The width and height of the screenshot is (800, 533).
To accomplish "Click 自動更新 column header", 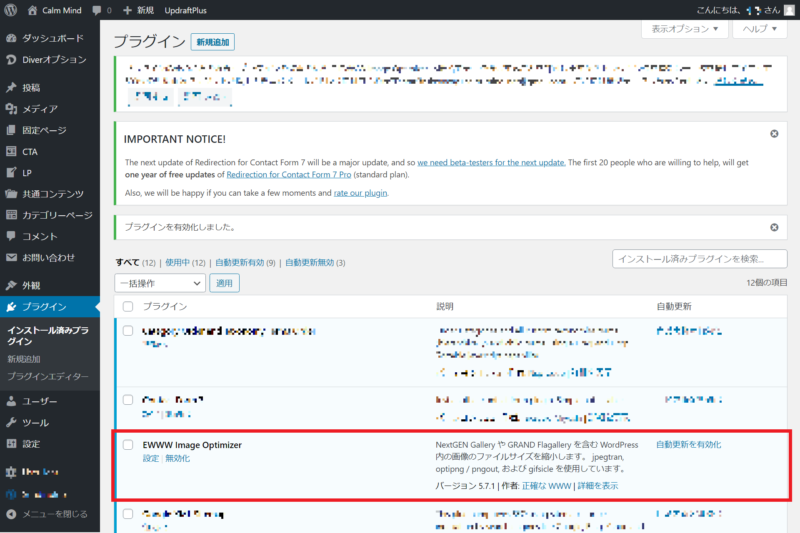I will [x=674, y=307].
